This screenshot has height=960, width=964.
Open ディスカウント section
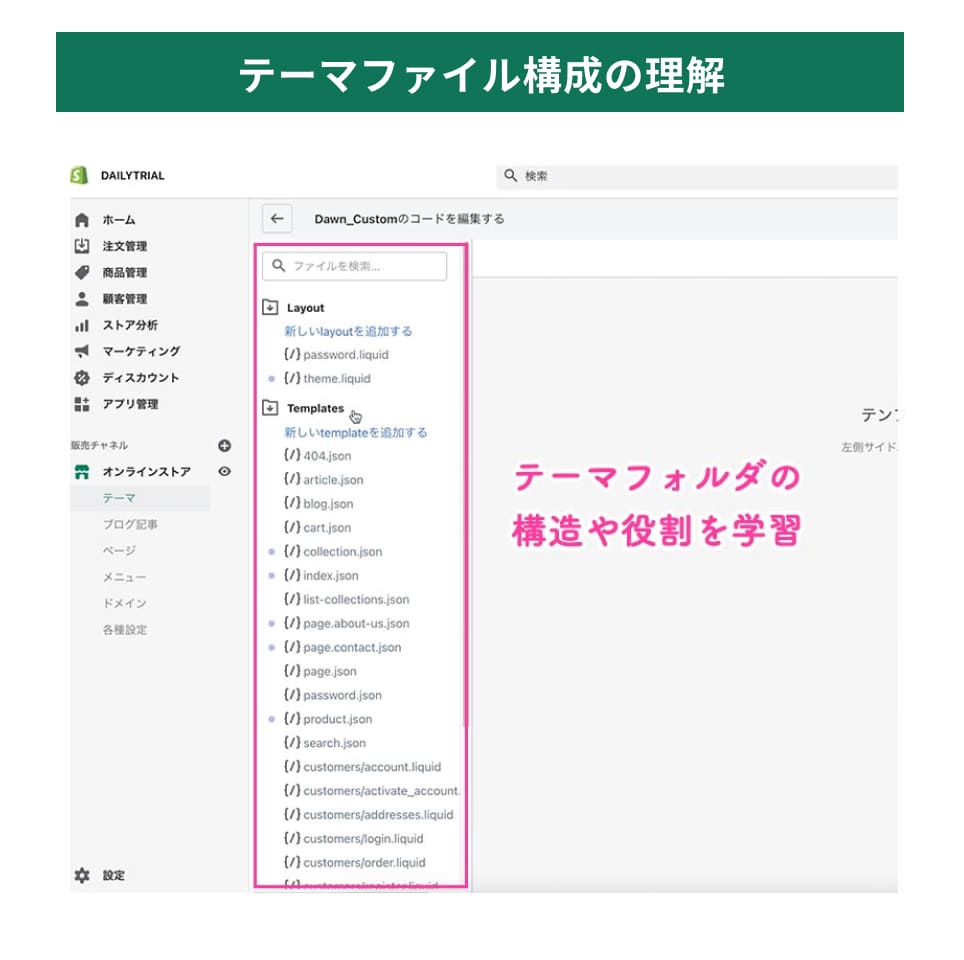(x=140, y=378)
